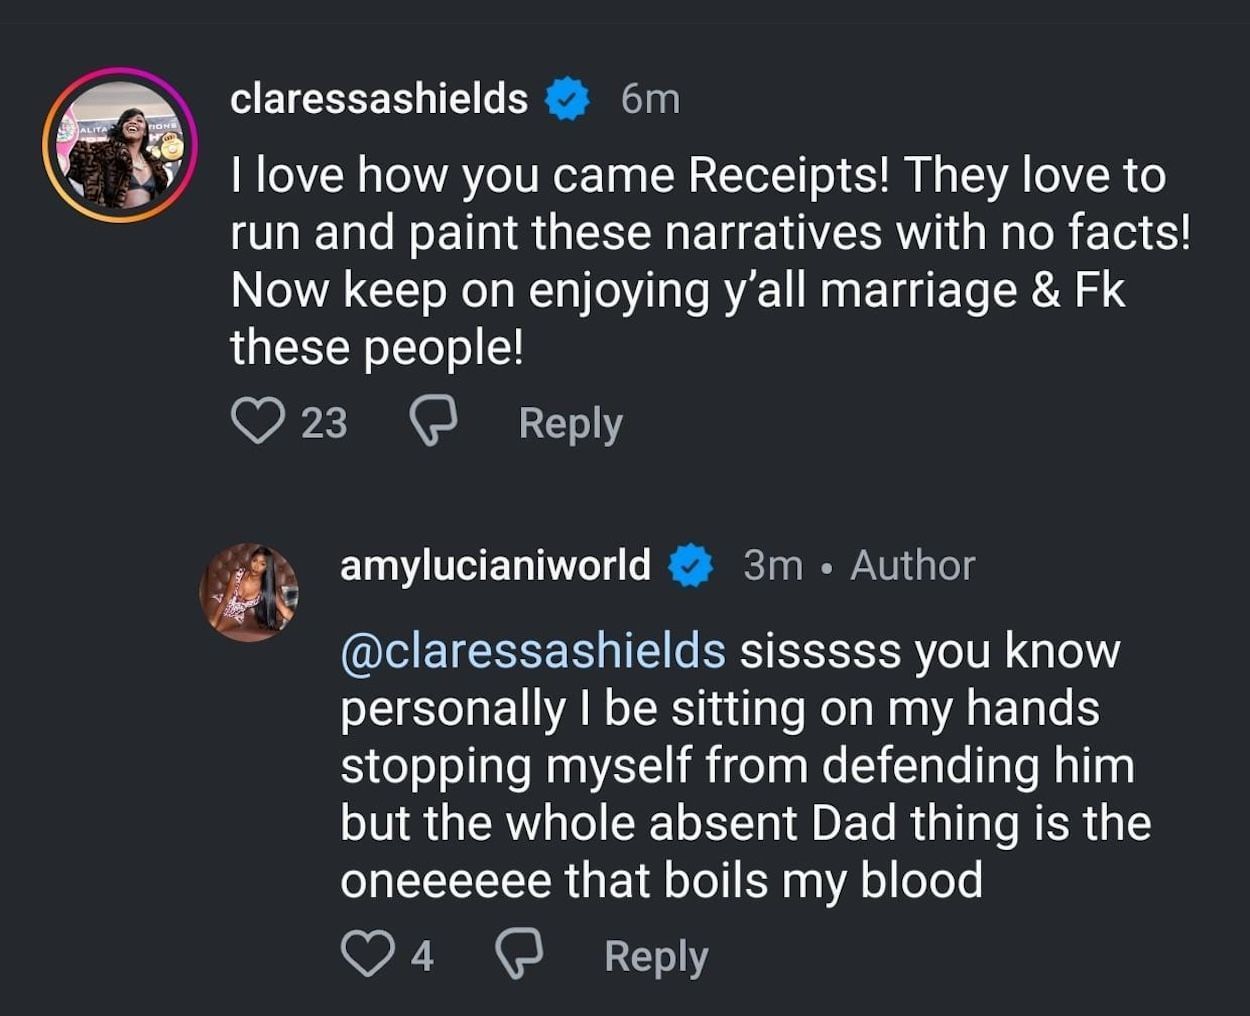The image size is (1250, 1016).
Task: Click the verified badge beside amylucianiworld
Action: point(690,566)
